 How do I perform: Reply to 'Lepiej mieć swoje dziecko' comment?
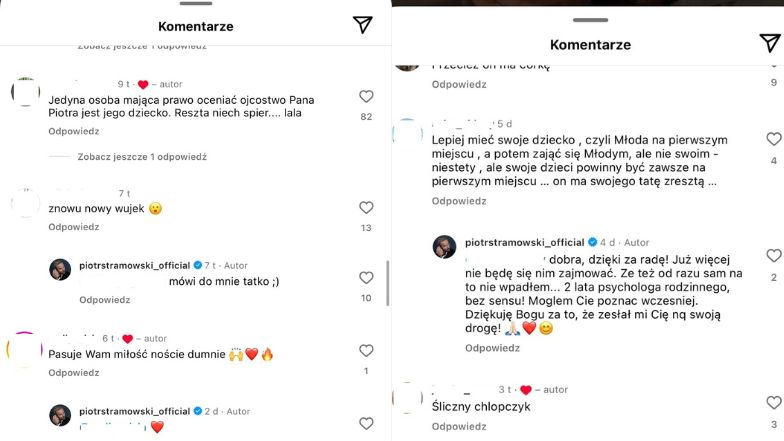coord(457,201)
